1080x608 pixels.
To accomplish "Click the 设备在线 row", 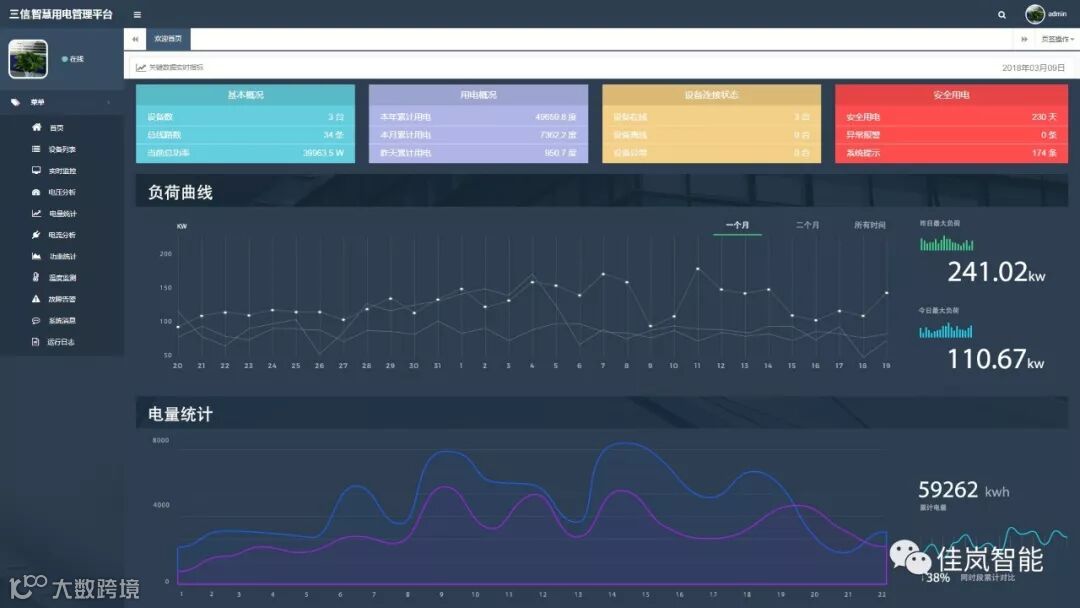I will 712,117.
